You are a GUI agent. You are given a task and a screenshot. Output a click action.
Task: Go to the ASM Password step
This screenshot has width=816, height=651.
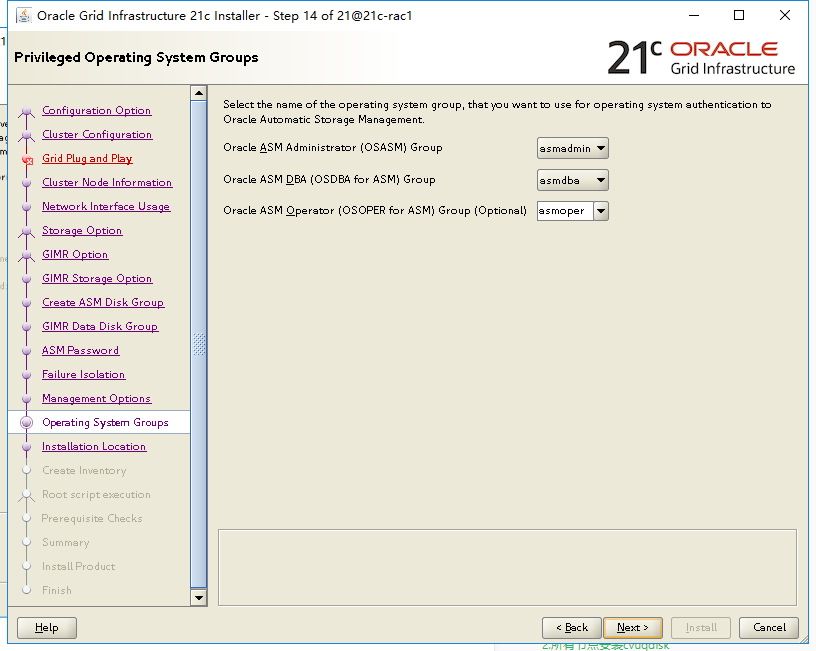(81, 350)
